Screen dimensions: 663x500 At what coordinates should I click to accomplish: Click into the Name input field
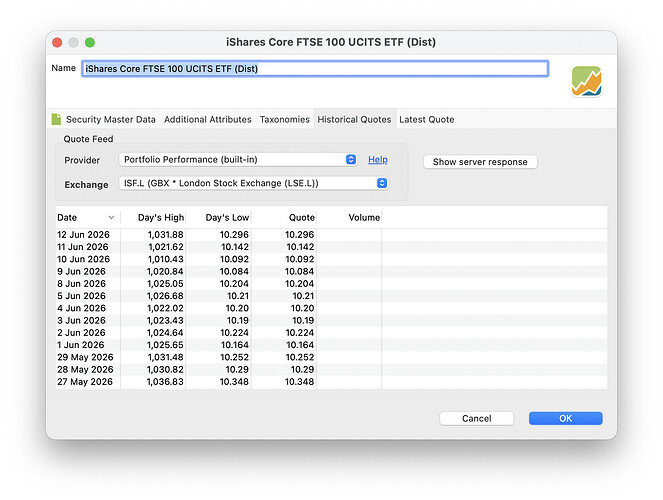coord(315,68)
